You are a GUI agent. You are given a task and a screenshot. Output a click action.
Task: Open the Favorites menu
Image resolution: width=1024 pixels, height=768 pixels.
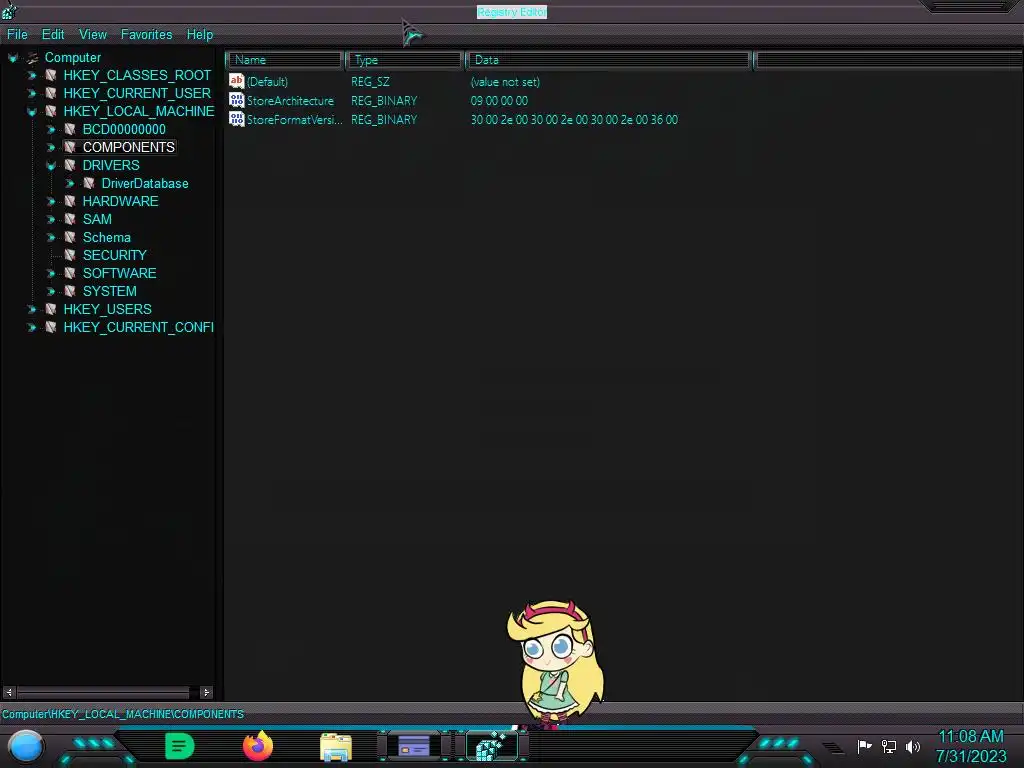[x=146, y=35]
